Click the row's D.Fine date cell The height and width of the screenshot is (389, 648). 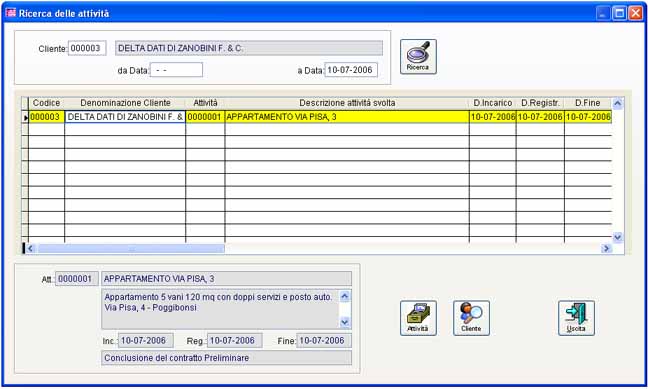(588, 117)
